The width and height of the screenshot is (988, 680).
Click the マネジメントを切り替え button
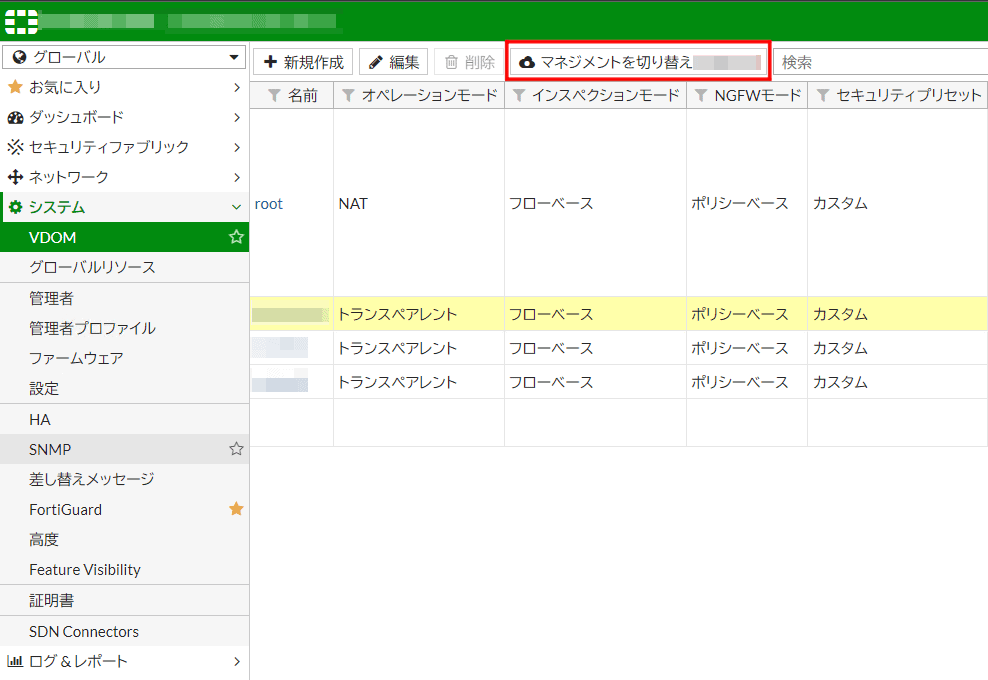click(x=638, y=62)
